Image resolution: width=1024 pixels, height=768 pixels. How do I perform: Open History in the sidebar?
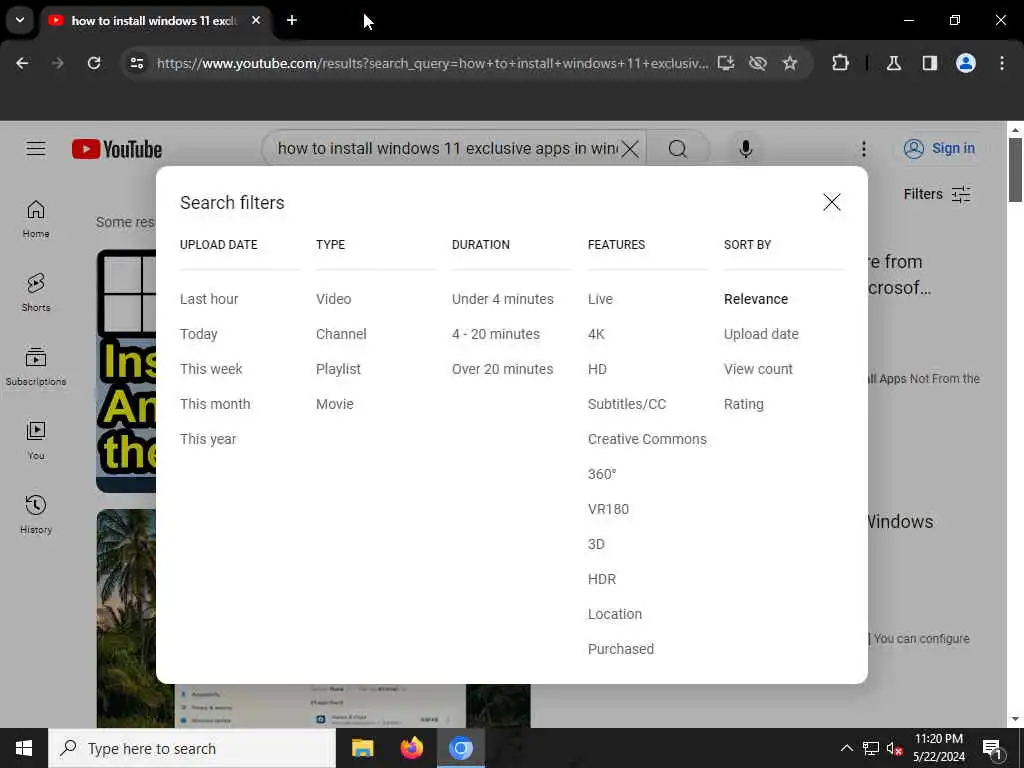tap(36, 515)
